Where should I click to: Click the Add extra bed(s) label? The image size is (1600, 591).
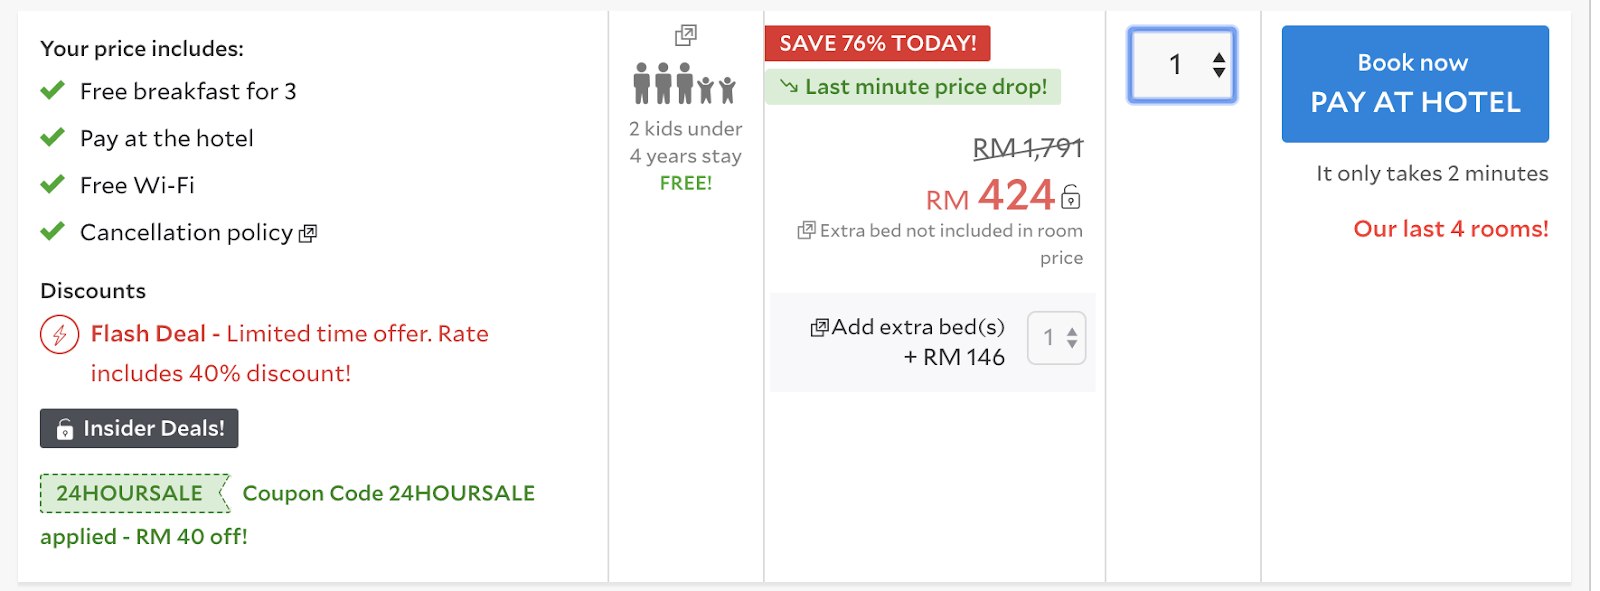918,327
